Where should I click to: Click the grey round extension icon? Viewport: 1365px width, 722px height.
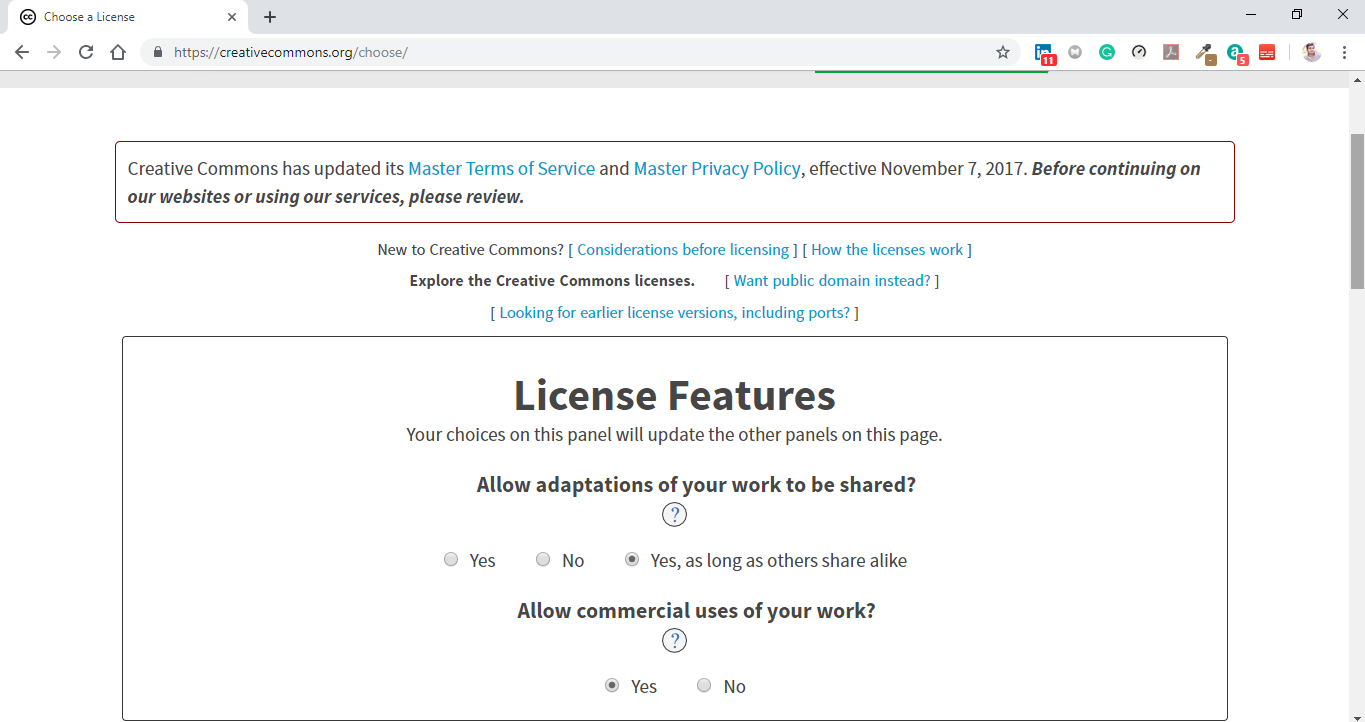[1075, 52]
